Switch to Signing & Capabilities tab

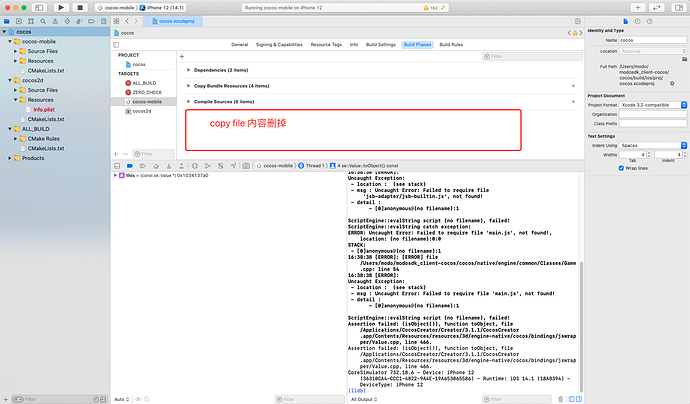279,44
